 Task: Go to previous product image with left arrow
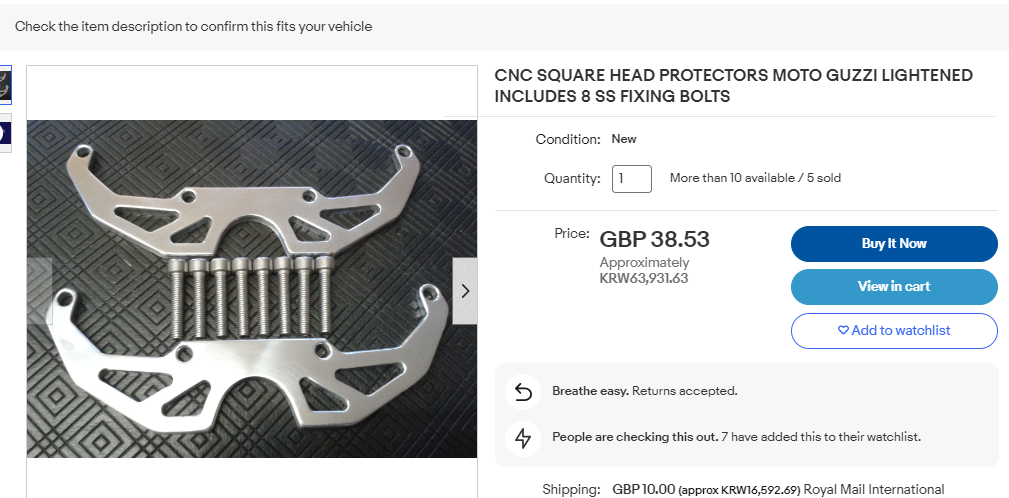click(39, 291)
